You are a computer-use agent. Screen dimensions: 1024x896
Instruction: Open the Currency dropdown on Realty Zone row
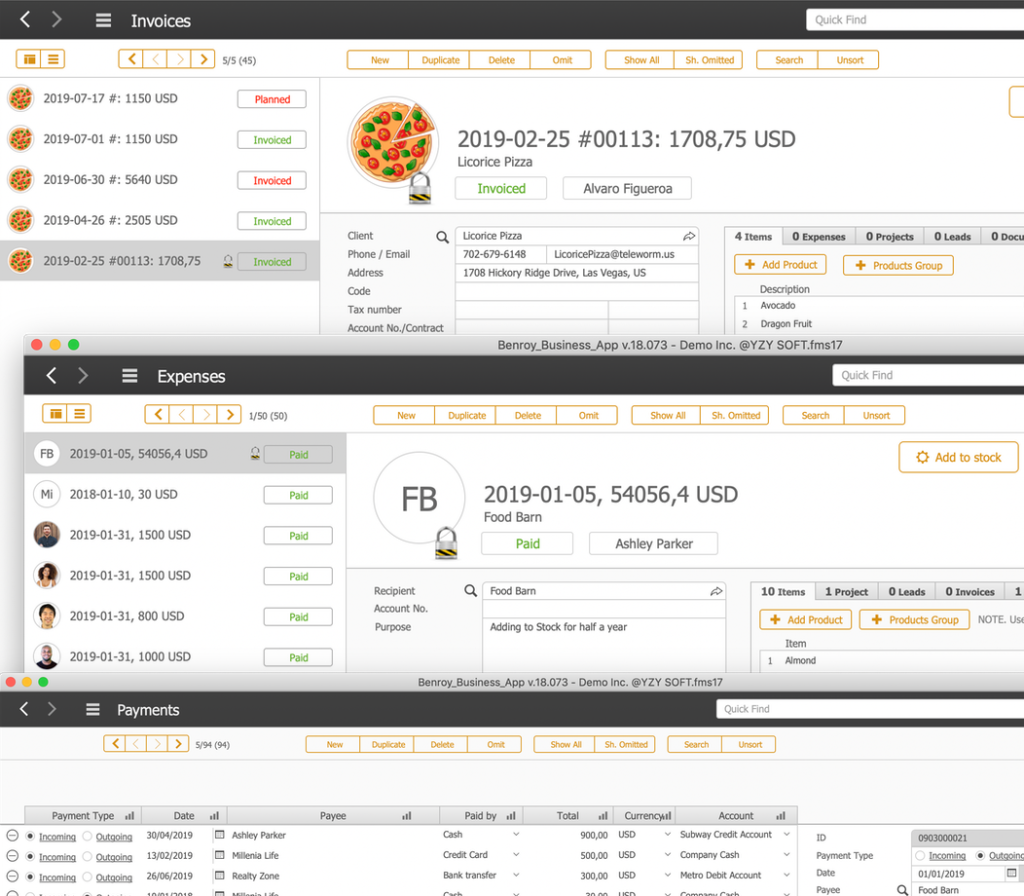coord(667,877)
